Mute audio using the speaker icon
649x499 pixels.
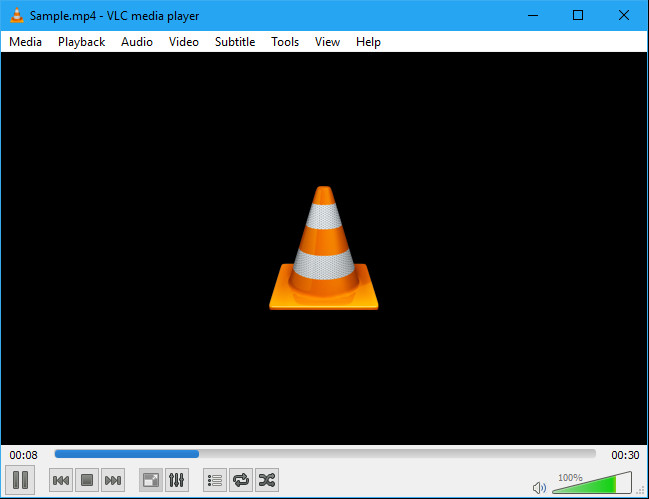(539, 488)
